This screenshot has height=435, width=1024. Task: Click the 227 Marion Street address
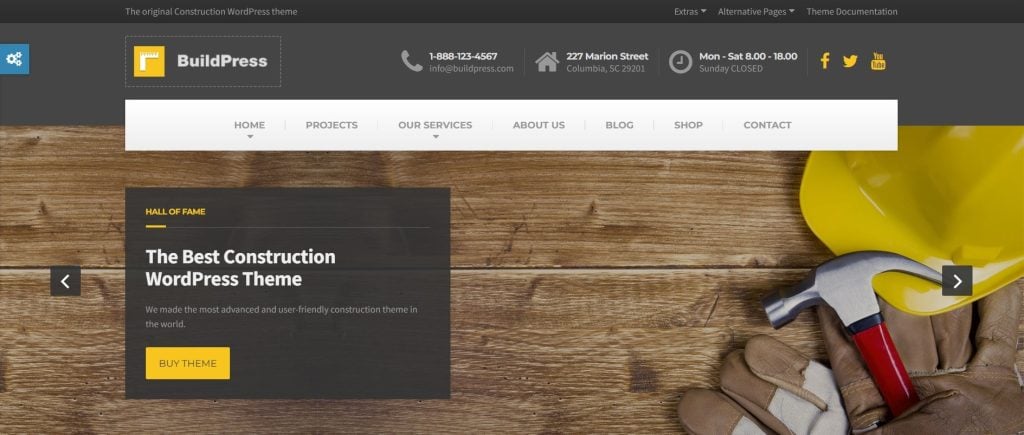(x=607, y=56)
